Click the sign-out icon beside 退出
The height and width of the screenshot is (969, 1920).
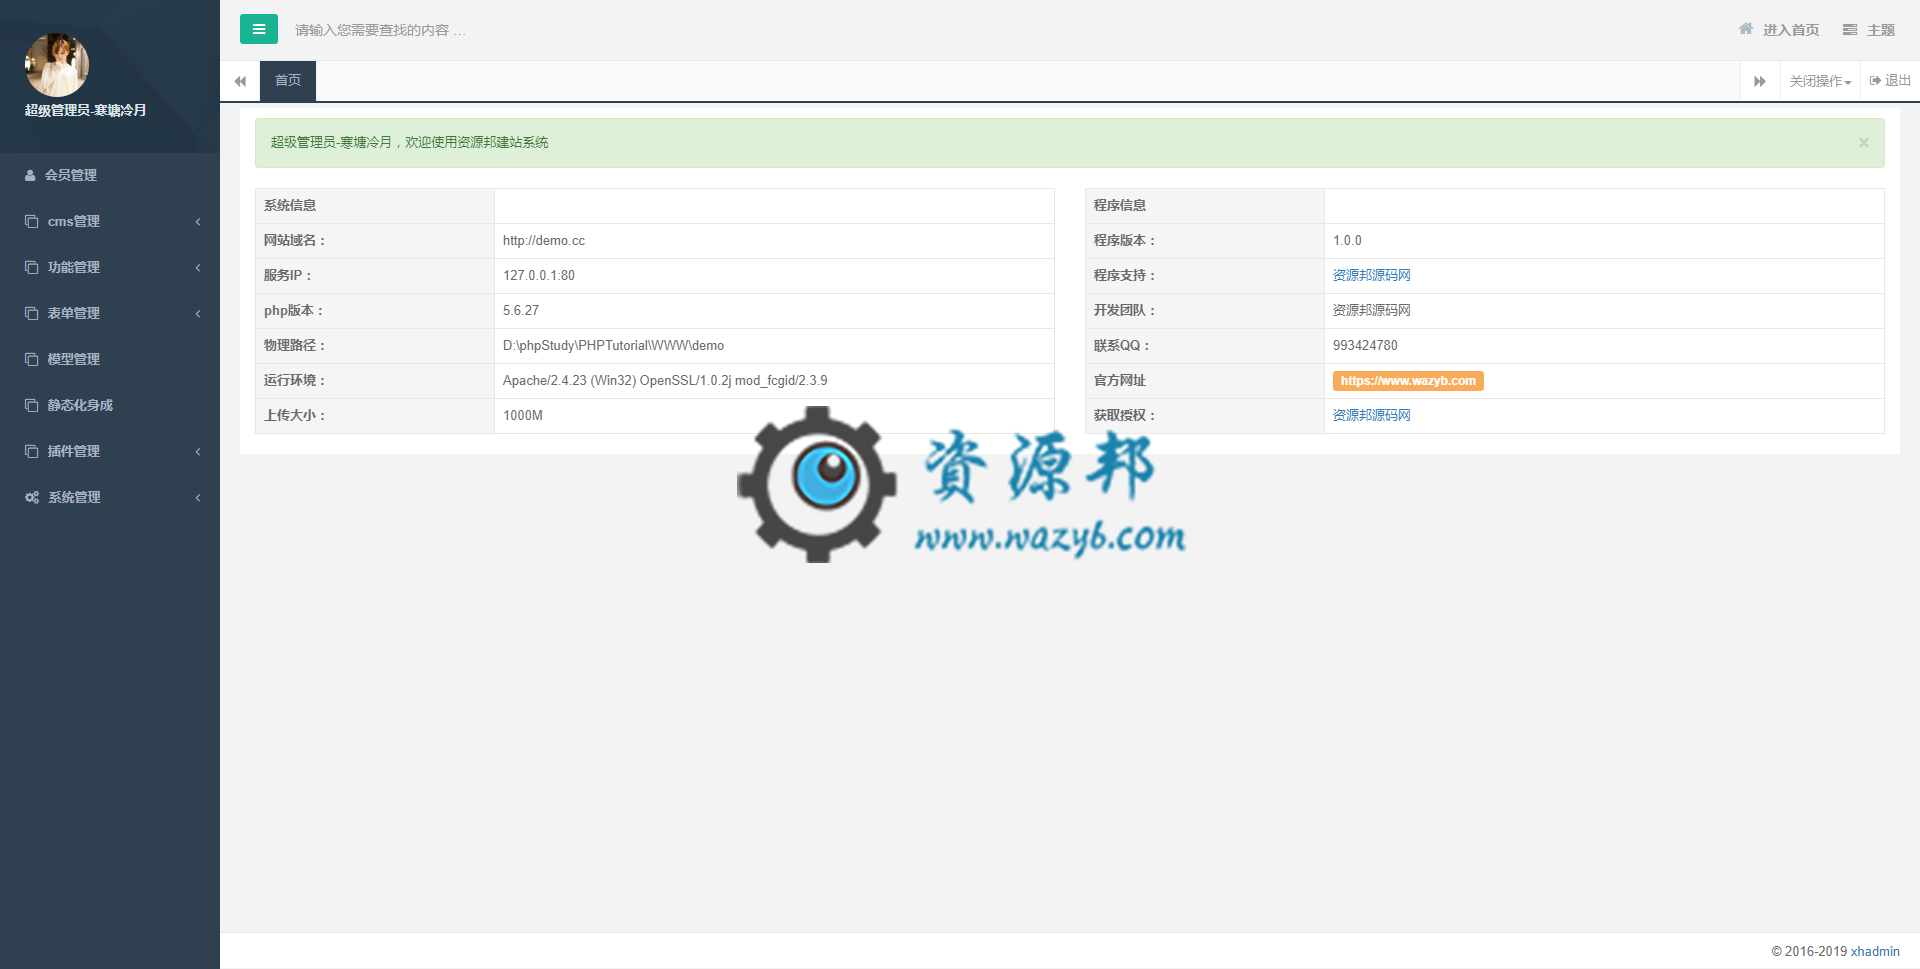tap(1875, 81)
